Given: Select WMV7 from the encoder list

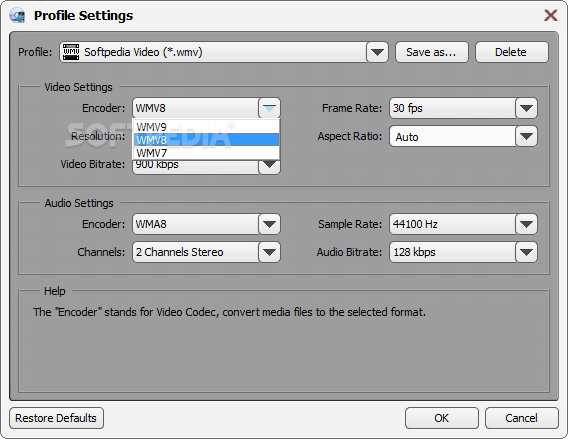Looking at the screenshot, I should (206, 153).
